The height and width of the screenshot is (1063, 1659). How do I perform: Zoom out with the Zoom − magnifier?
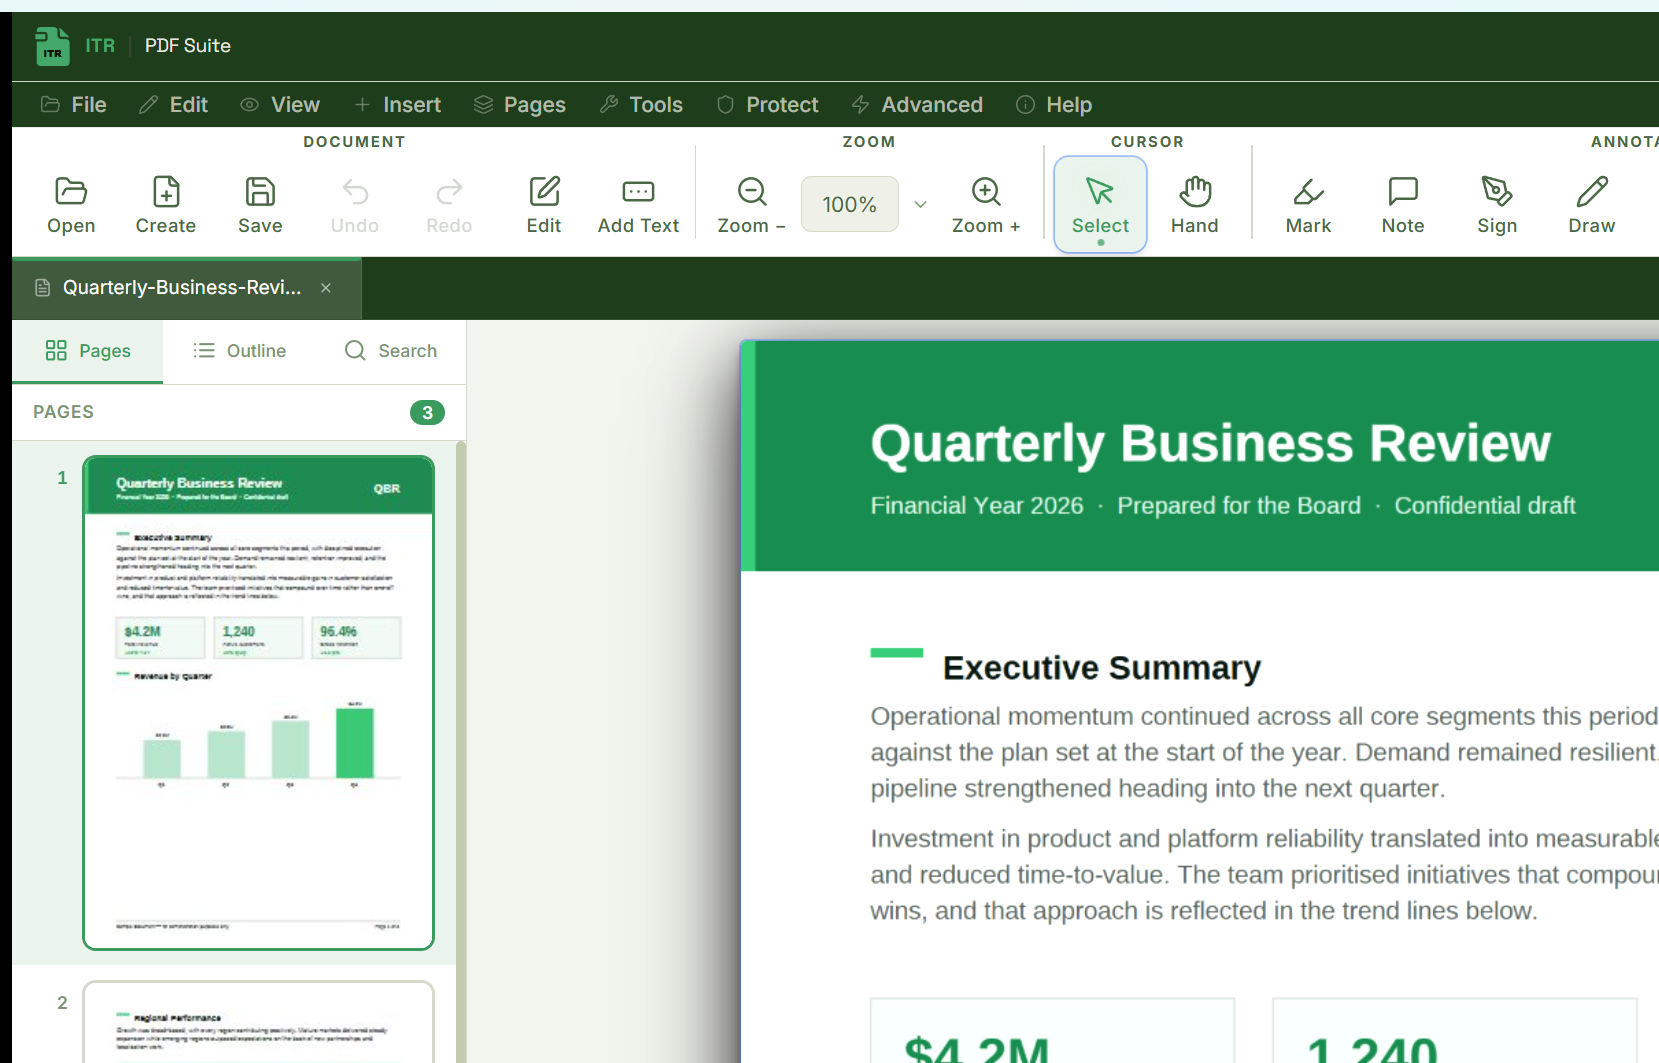tap(752, 204)
